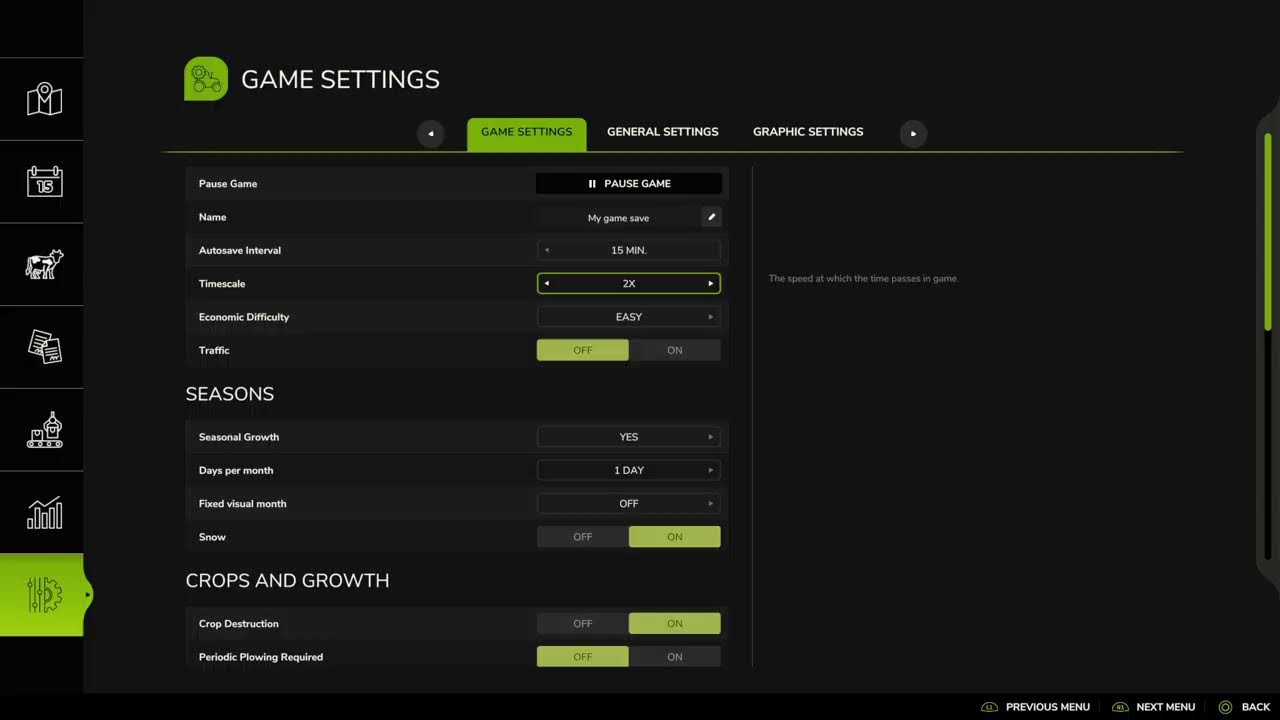Set Crop Destruction to ON
Image resolution: width=1280 pixels, height=720 pixels.
(675, 624)
